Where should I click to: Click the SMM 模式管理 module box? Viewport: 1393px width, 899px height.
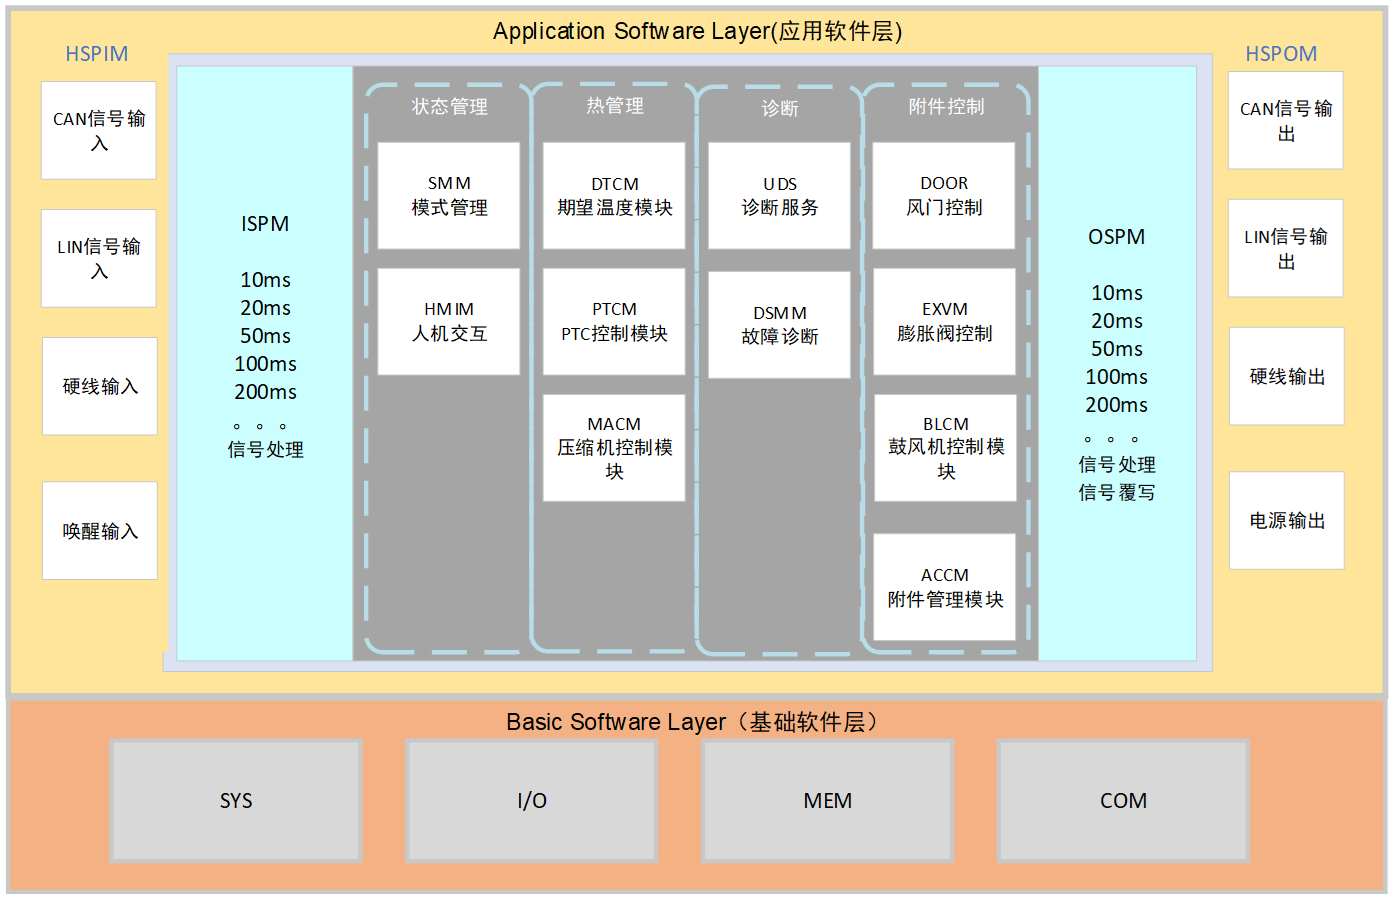449,196
